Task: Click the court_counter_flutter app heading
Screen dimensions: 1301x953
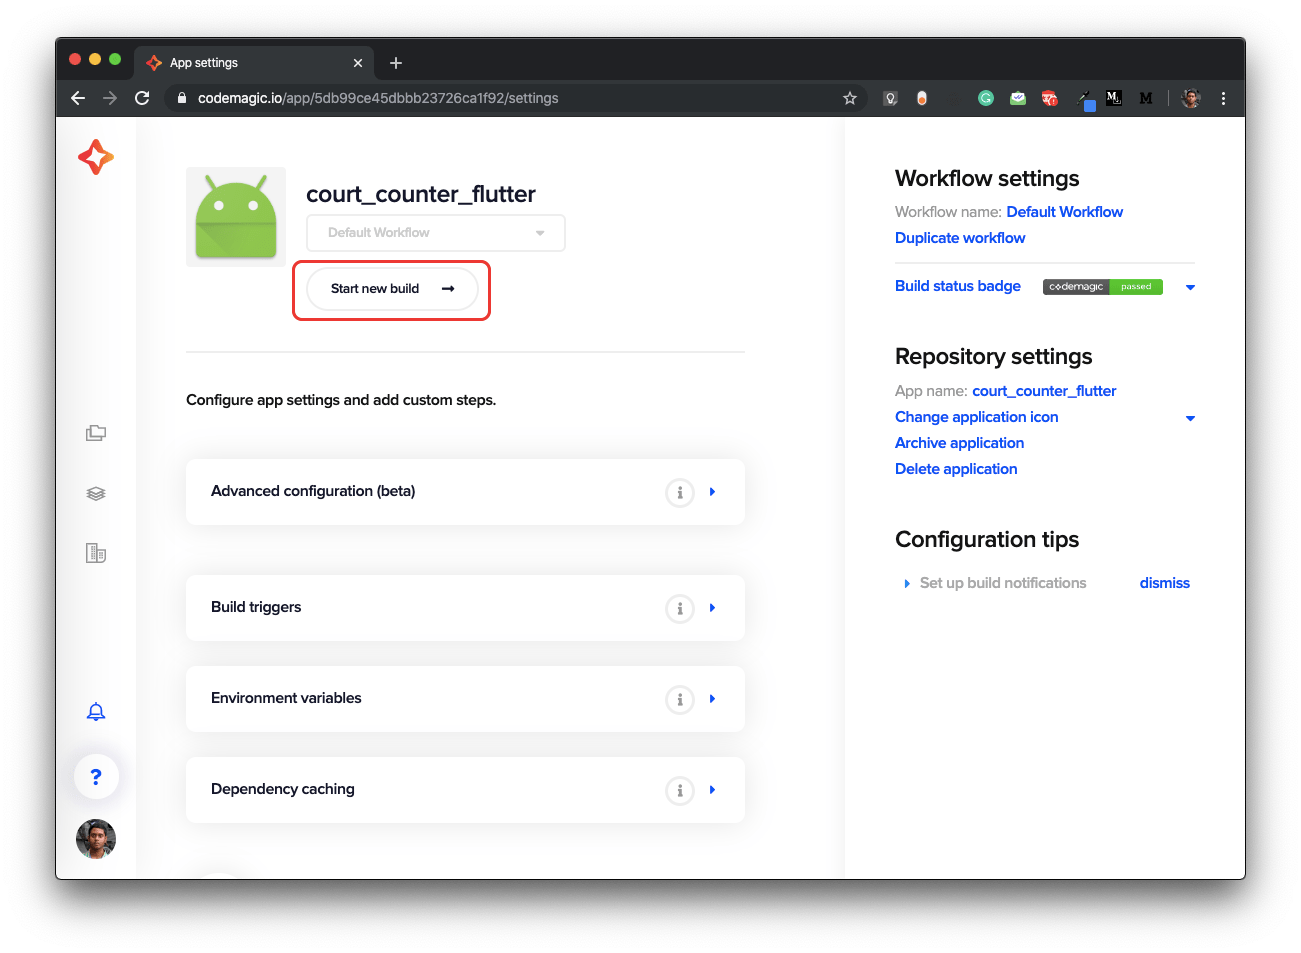Action: coord(421,194)
